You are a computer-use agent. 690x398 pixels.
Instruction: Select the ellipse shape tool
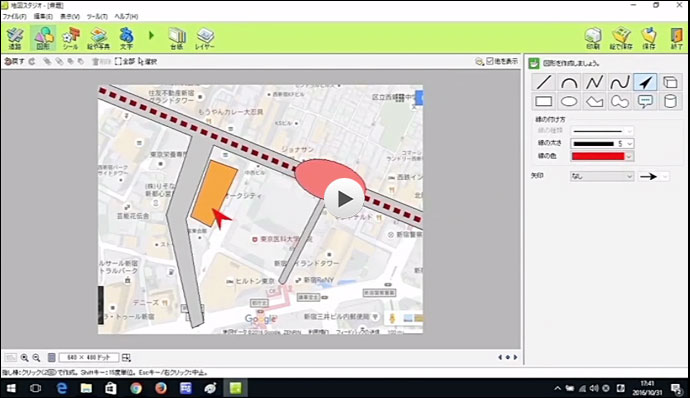[x=569, y=102]
